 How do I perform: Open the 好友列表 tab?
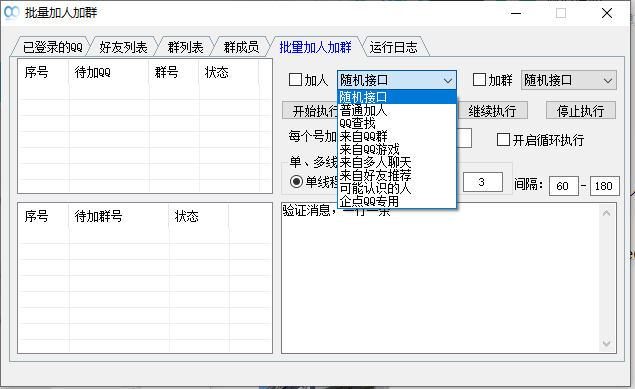123,47
